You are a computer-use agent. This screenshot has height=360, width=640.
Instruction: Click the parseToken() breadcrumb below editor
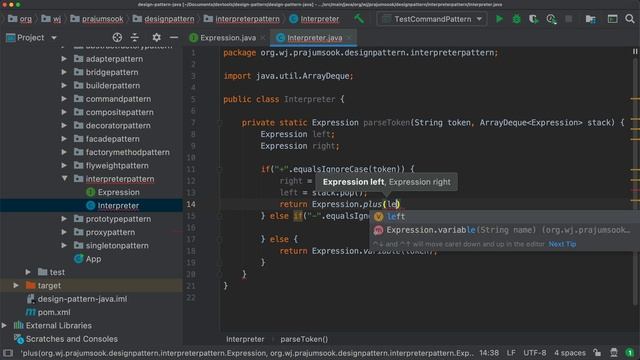tap(304, 339)
